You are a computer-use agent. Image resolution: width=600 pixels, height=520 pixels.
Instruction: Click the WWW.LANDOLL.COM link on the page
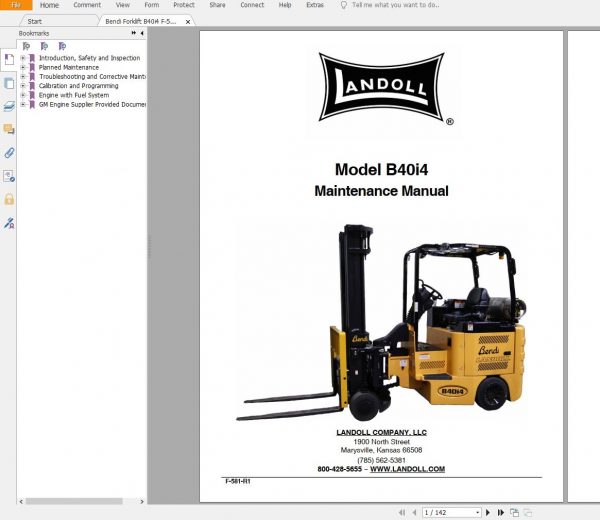click(407, 469)
